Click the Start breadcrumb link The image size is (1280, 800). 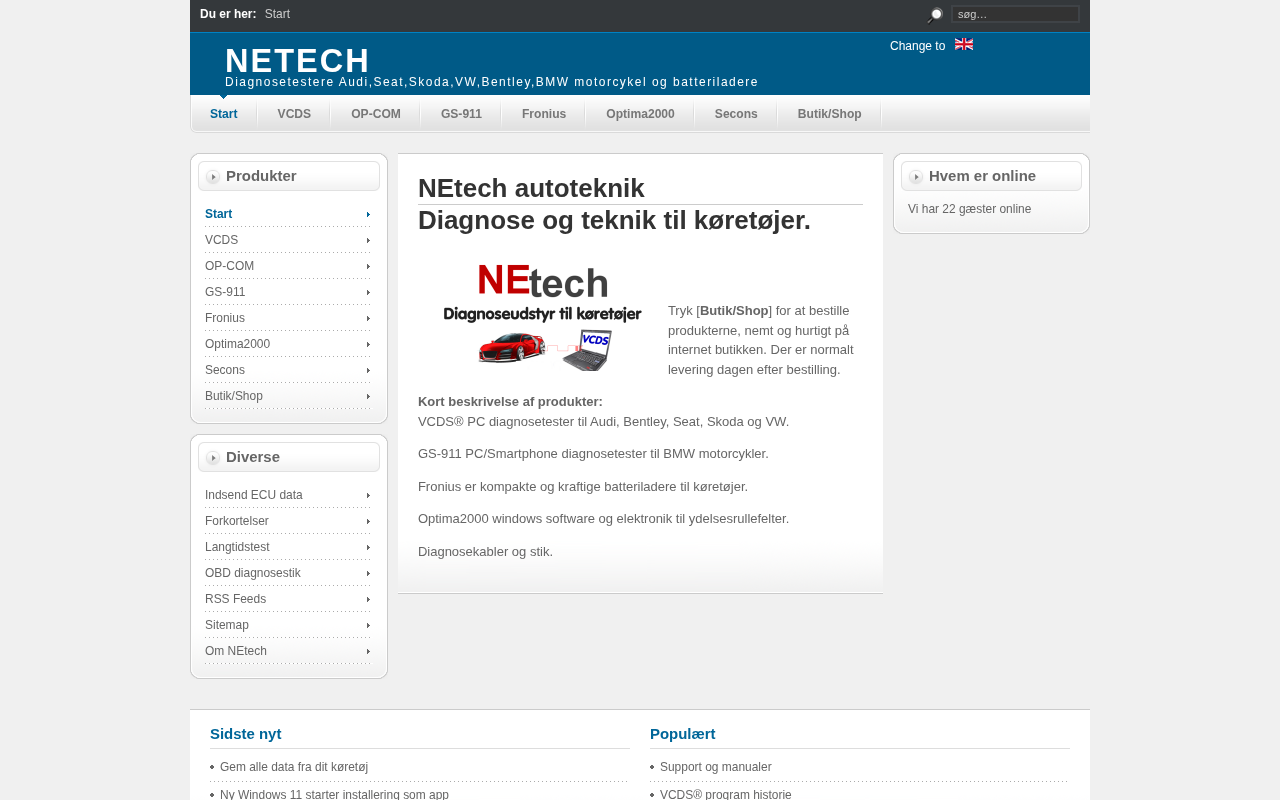(277, 14)
